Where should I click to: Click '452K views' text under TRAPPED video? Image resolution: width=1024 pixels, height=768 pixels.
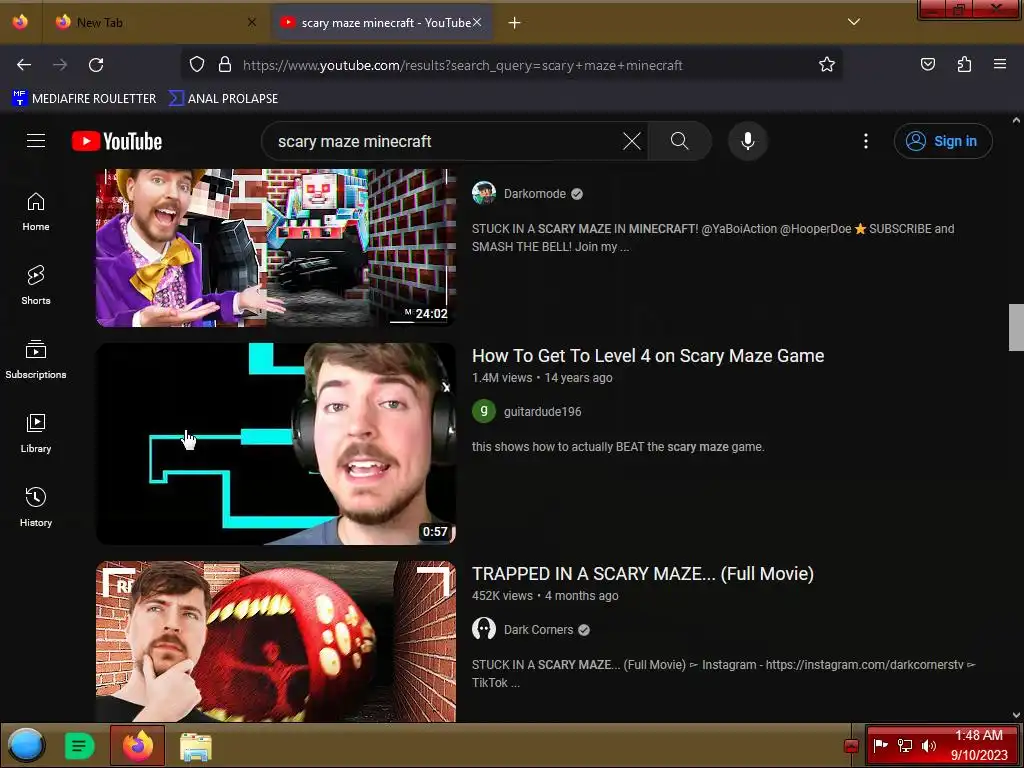[x=502, y=596]
